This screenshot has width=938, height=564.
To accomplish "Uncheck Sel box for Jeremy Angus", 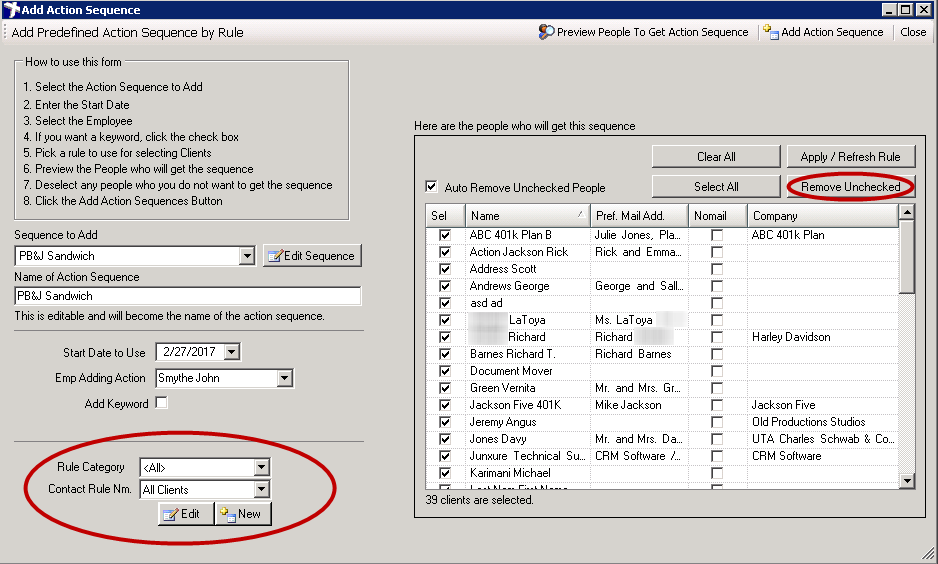I will click(445, 422).
